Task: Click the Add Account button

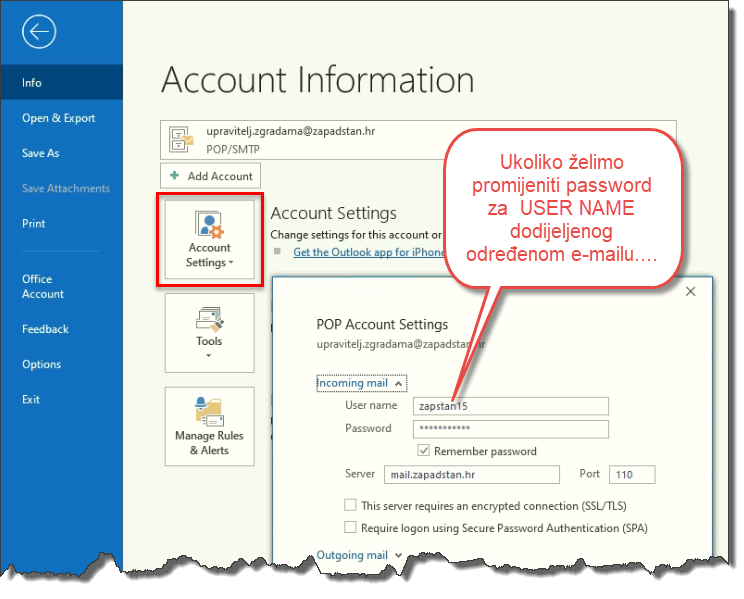Action: point(210,176)
